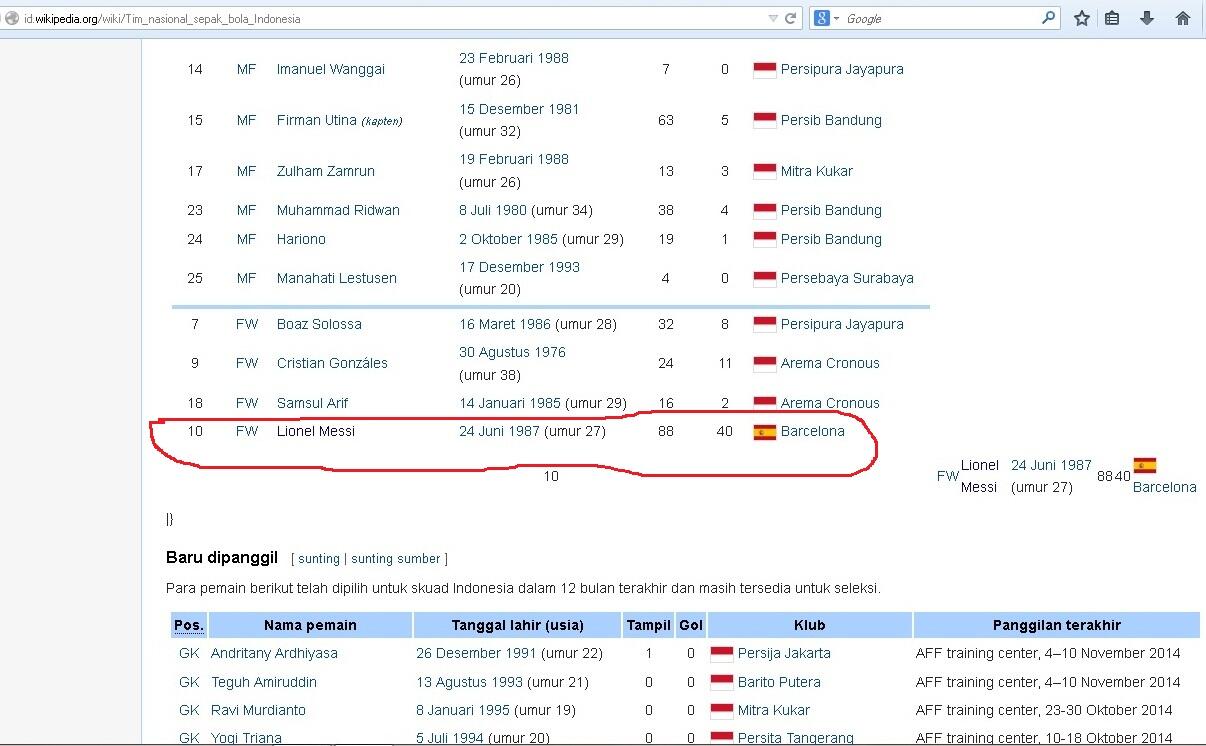Click FW position link for Boaz Solossa

(247, 324)
